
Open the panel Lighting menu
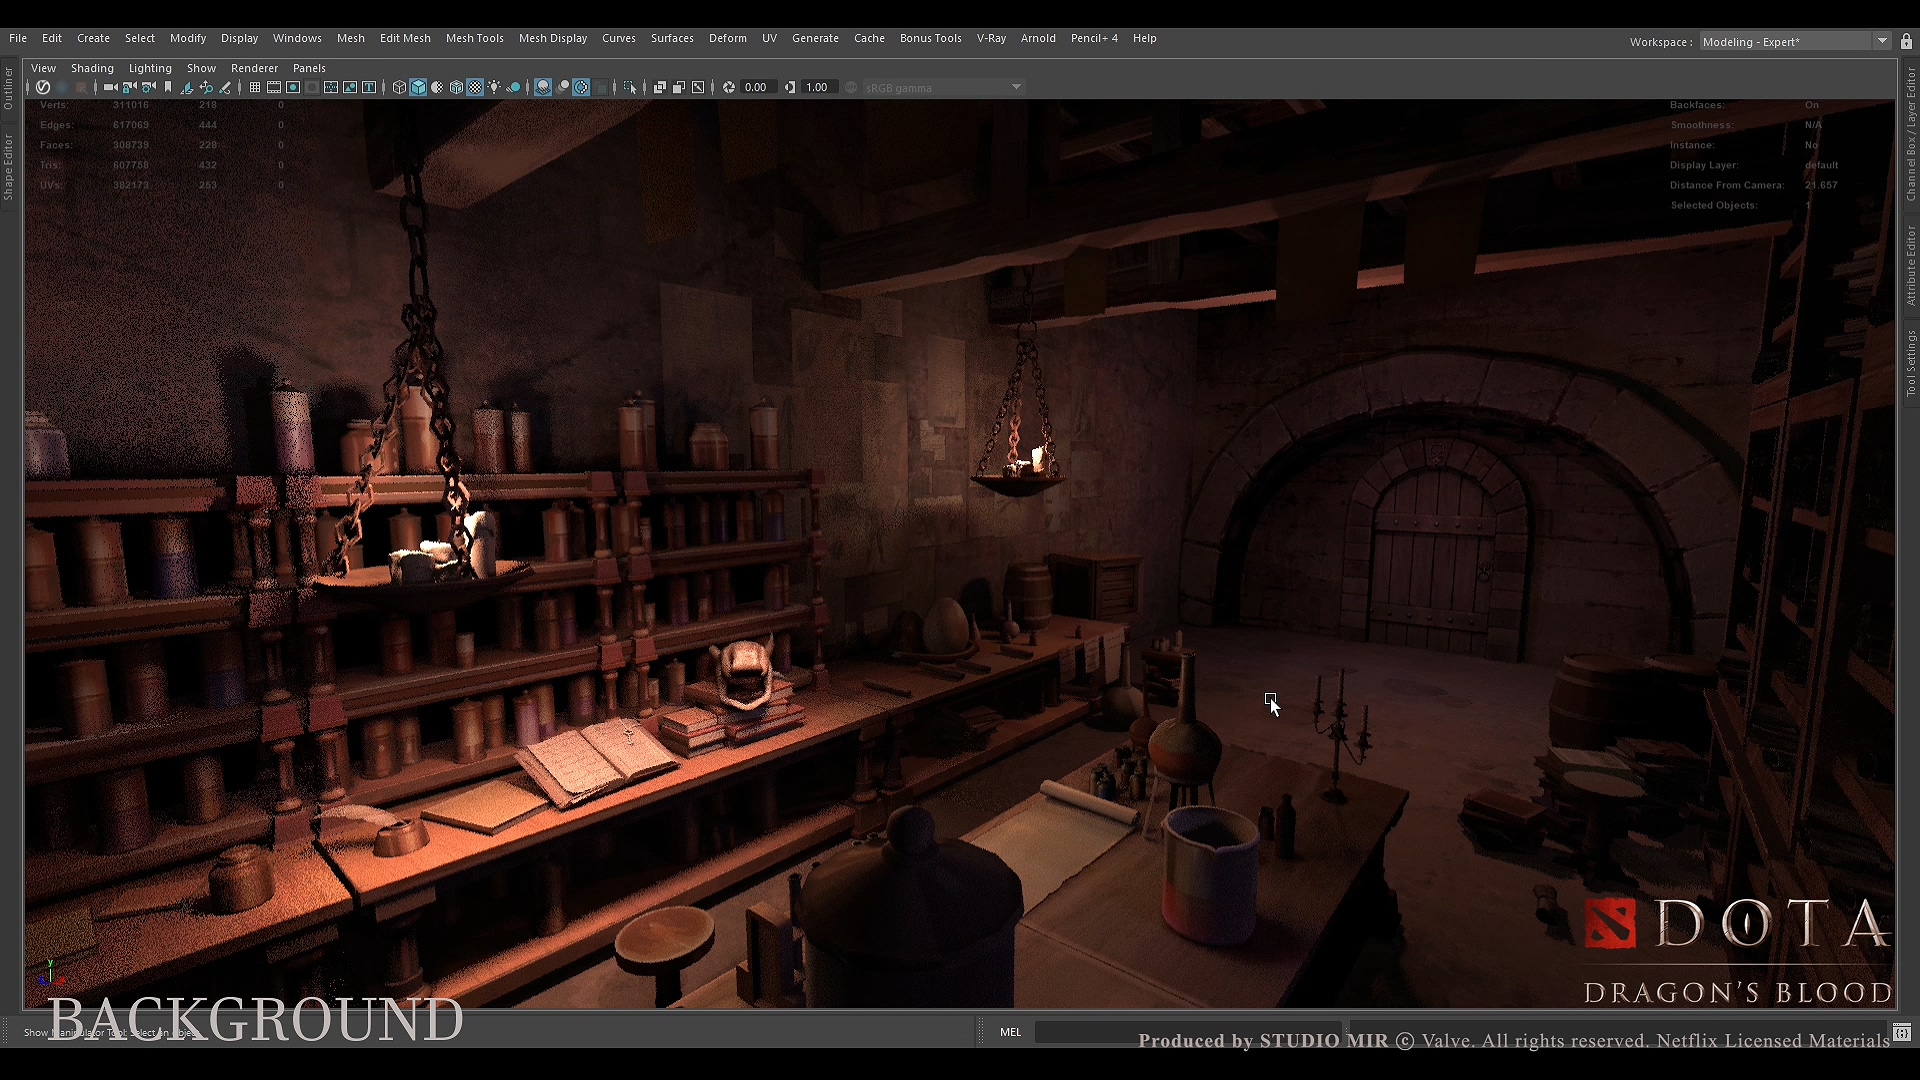(x=150, y=68)
